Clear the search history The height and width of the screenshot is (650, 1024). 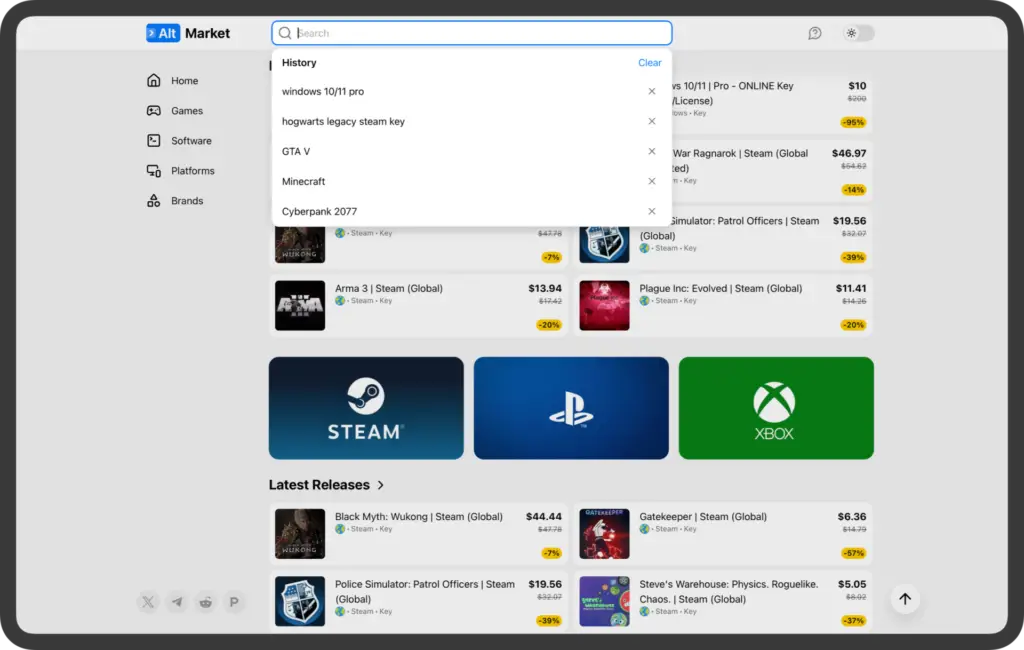pos(649,63)
